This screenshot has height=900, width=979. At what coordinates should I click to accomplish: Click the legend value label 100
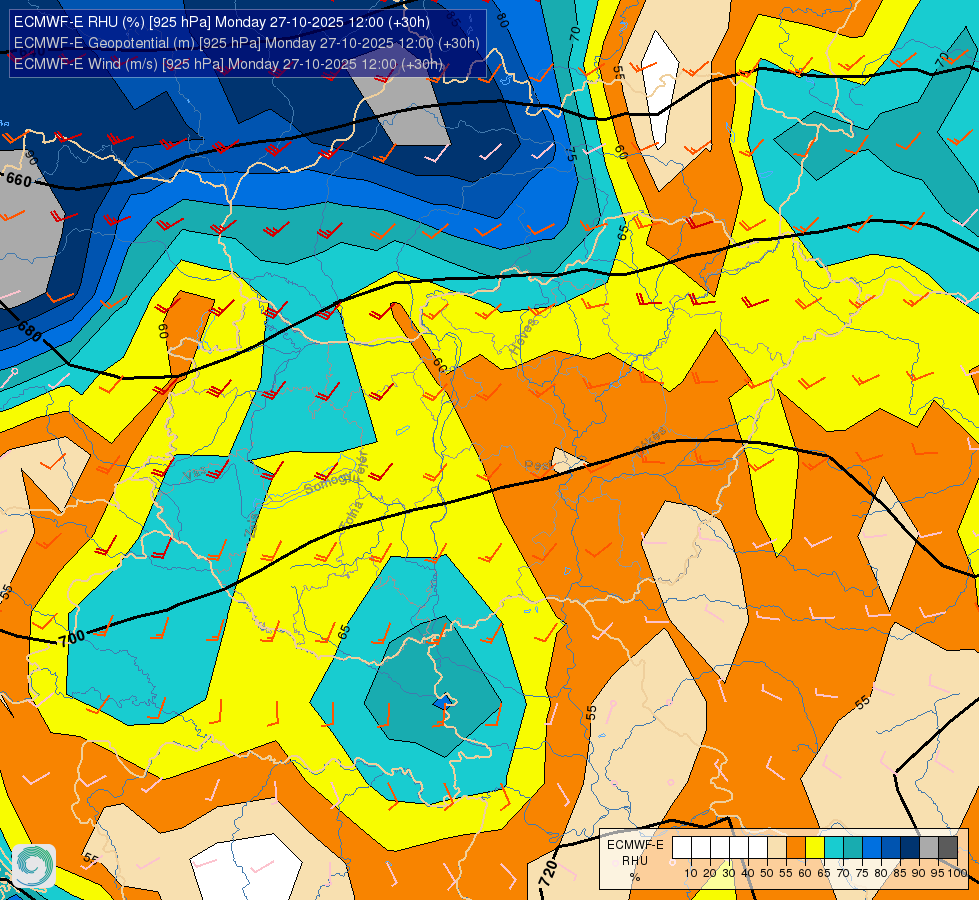coord(957,873)
